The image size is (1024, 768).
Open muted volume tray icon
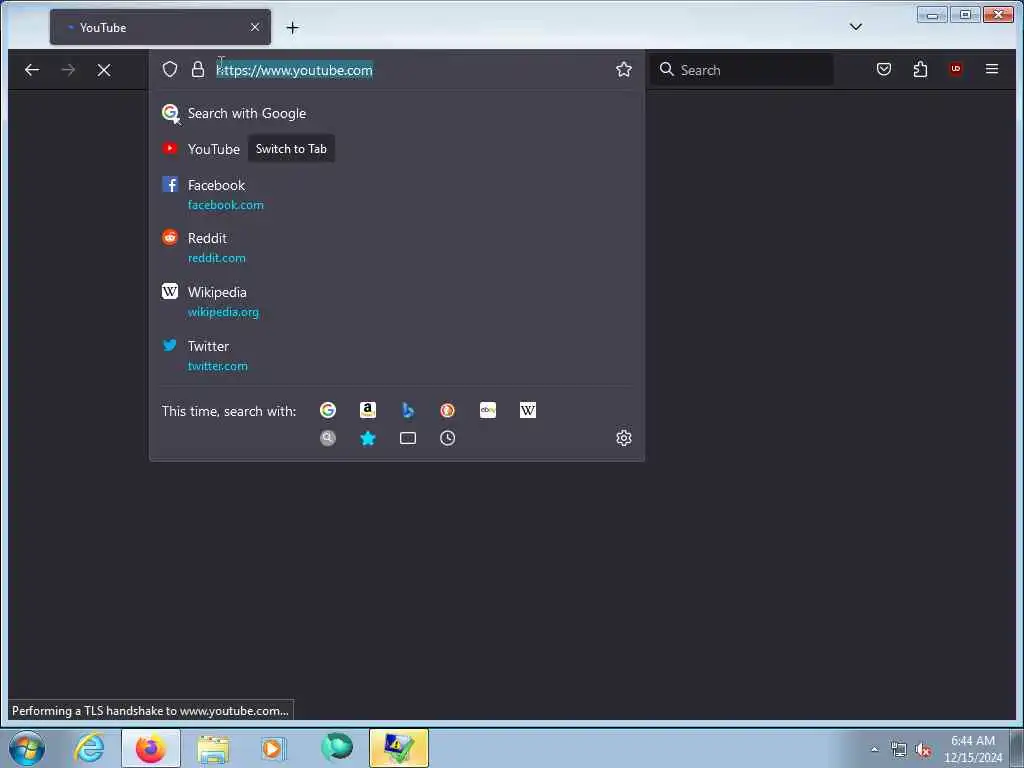pyautogui.click(x=923, y=750)
